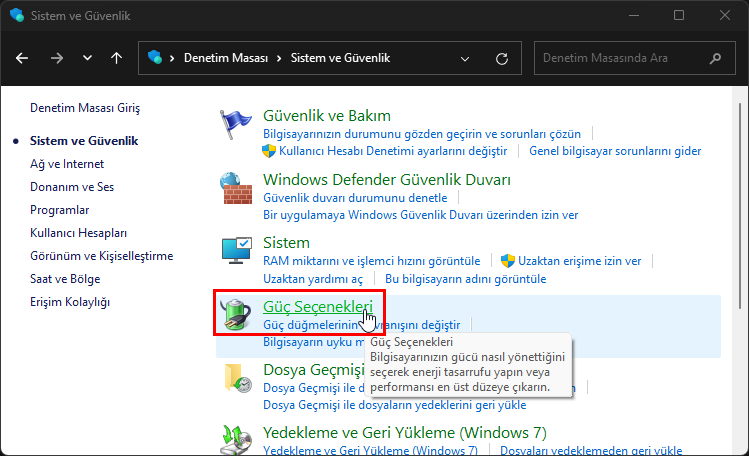
Task: Click the Güç Seçenekleri battery icon
Action: [x=235, y=314]
